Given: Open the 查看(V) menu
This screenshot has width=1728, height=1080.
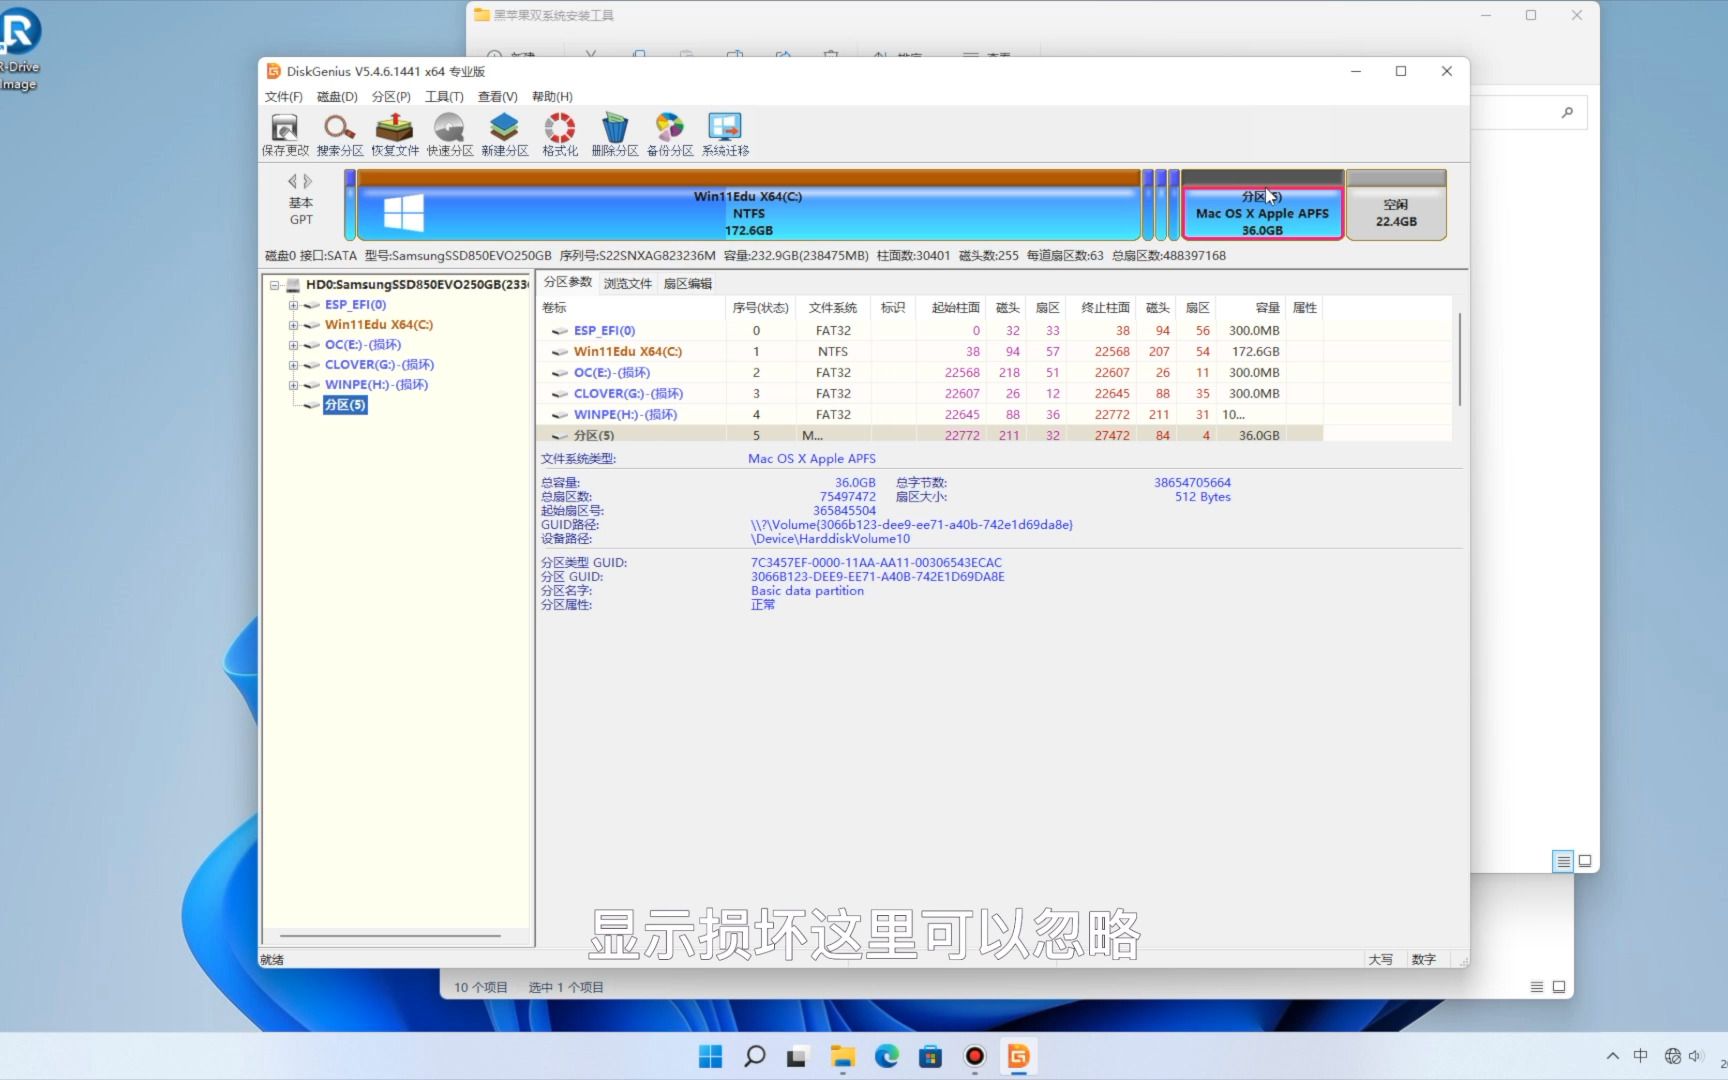Looking at the screenshot, I should click(497, 97).
